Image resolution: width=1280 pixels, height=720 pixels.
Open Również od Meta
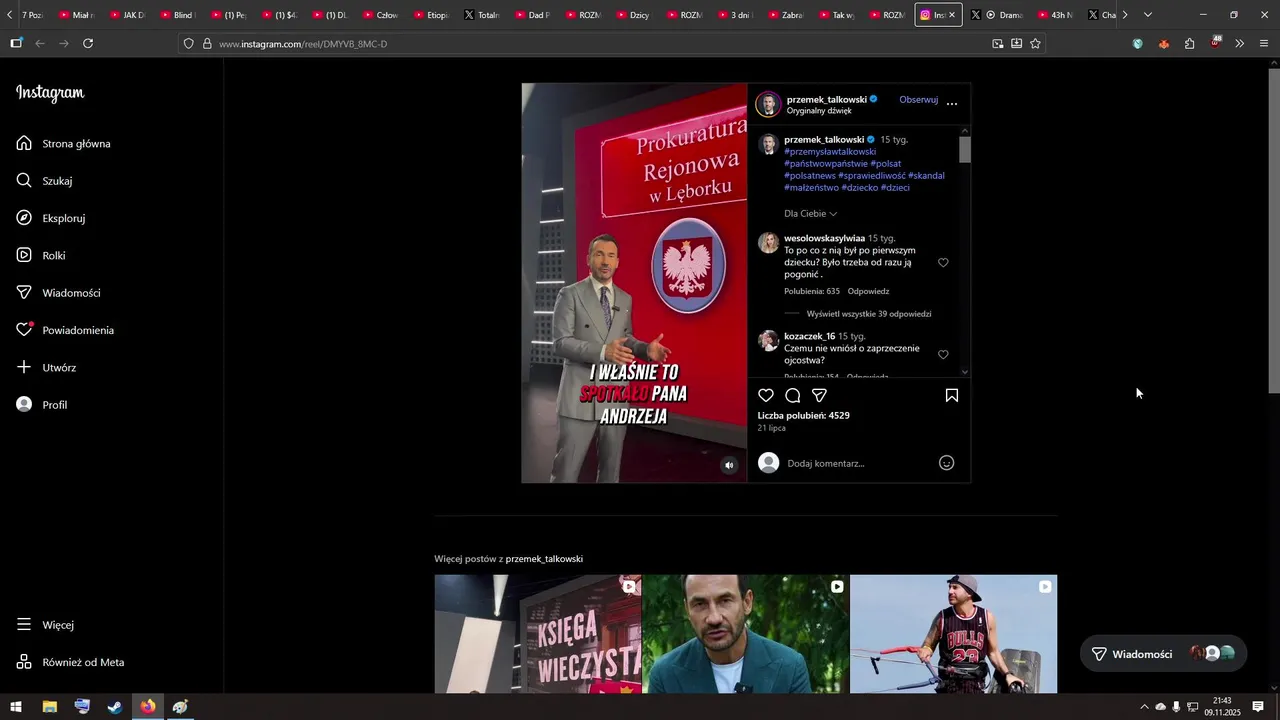tap(71, 662)
